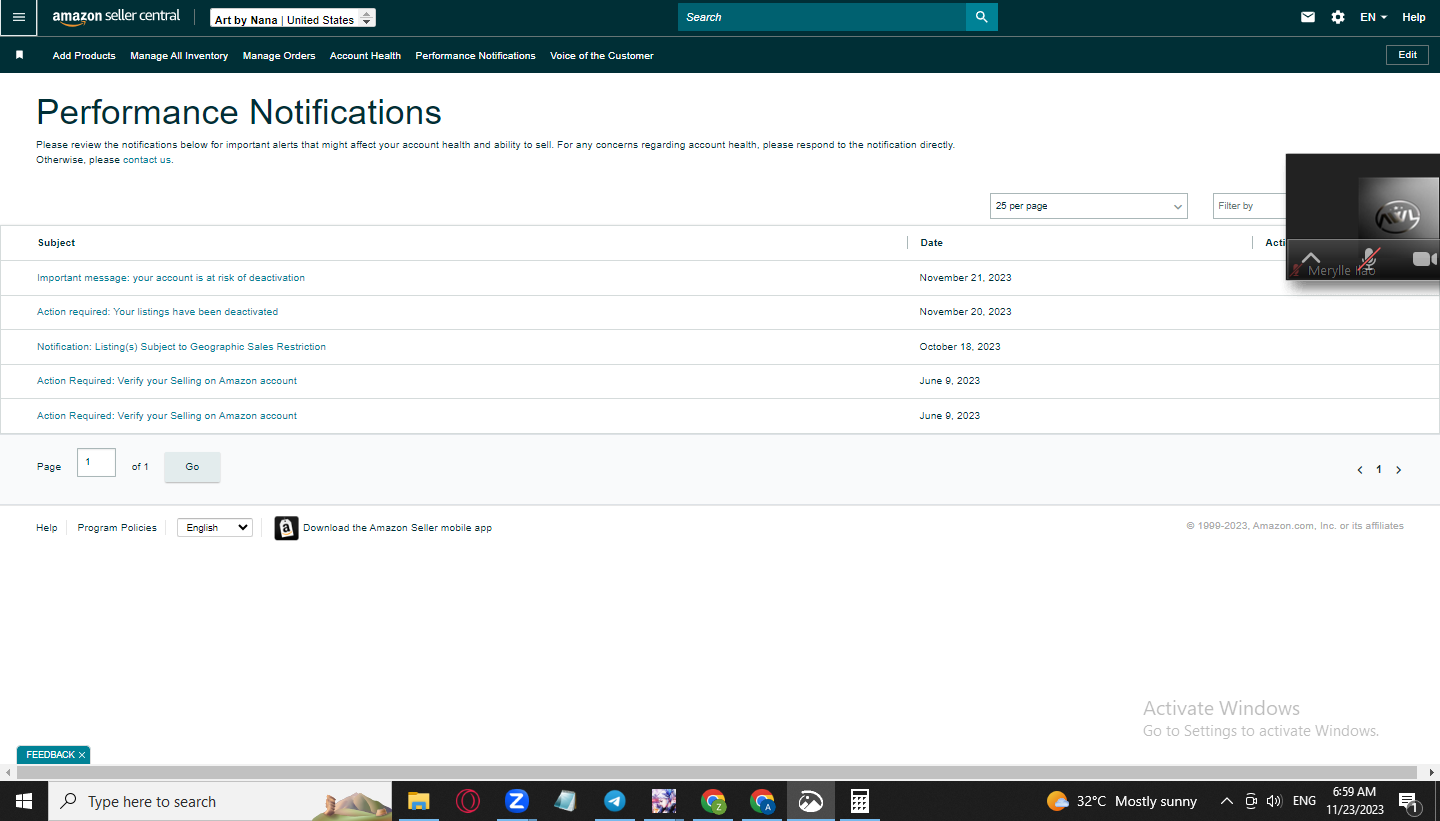Viewport: 1440px width, 821px height.
Task: Click the magnifier search button
Action: (982, 17)
